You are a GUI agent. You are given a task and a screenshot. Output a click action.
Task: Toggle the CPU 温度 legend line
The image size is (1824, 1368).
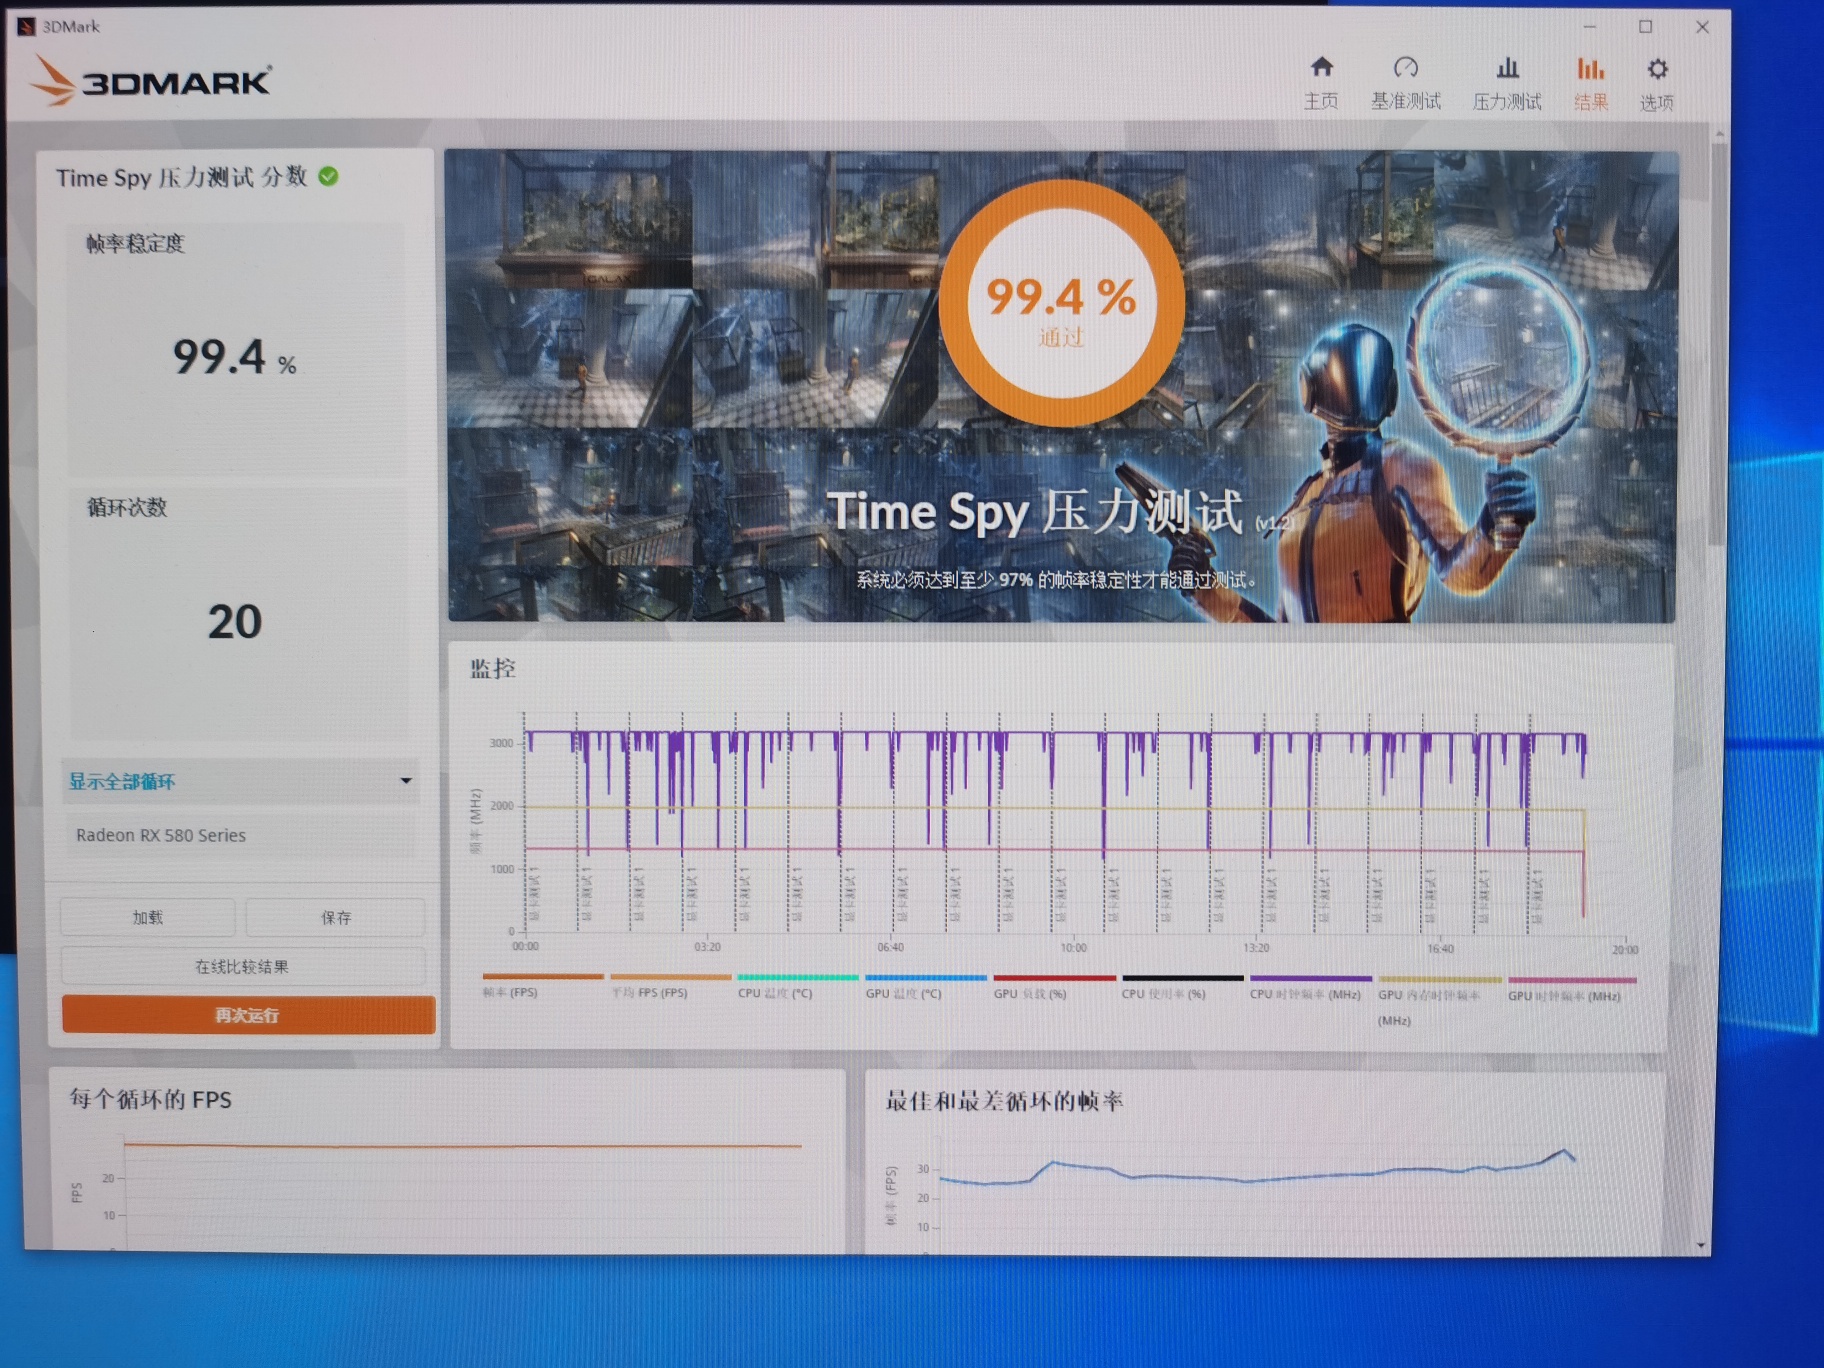tap(797, 977)
